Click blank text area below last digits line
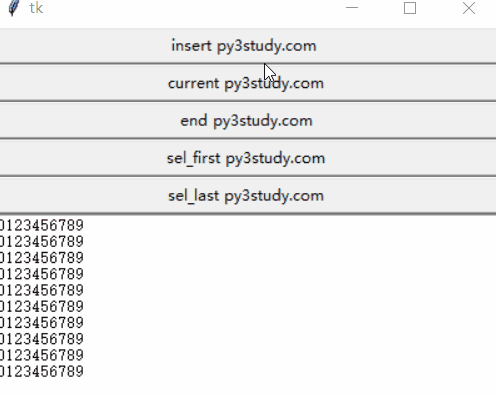 point(248,387)
